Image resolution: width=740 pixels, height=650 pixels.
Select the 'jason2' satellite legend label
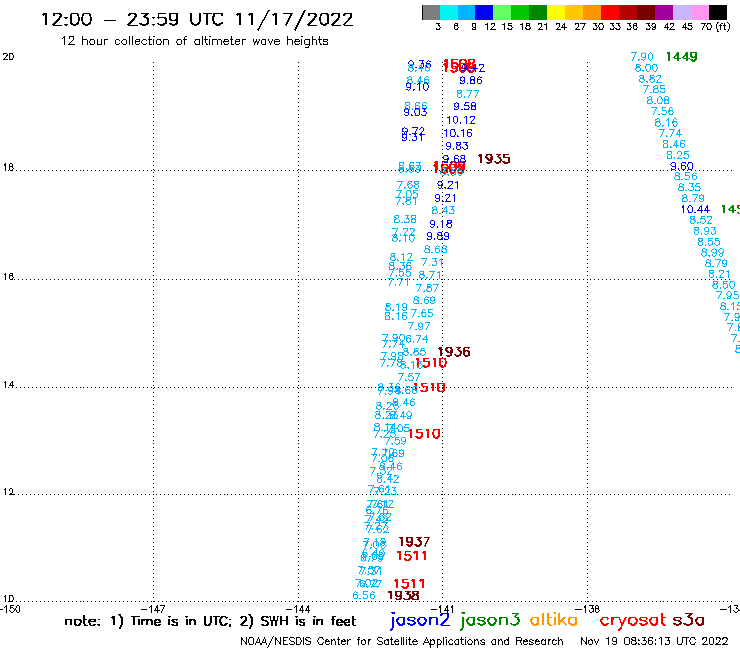(x=420, y=620)
